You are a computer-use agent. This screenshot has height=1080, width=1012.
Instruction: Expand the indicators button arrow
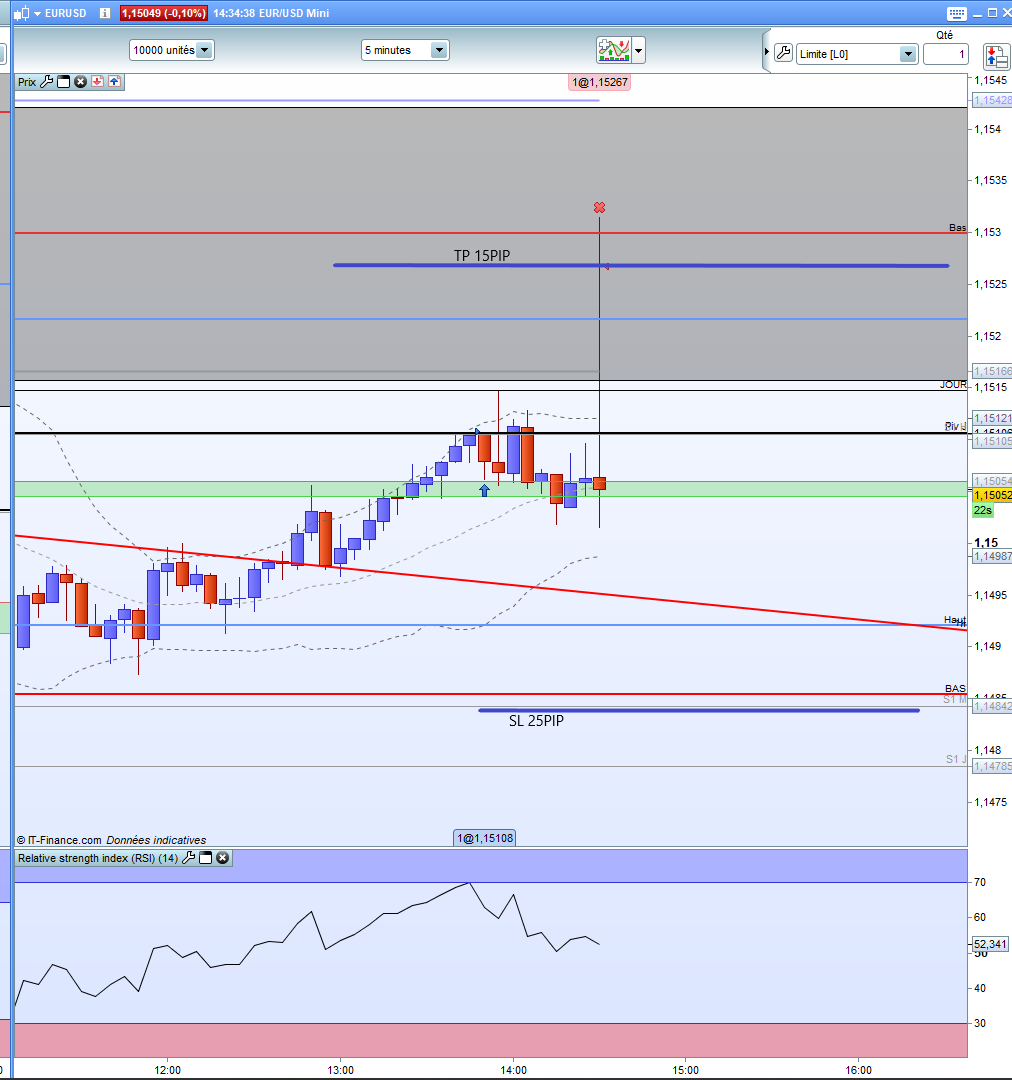(x=639, y=50)
